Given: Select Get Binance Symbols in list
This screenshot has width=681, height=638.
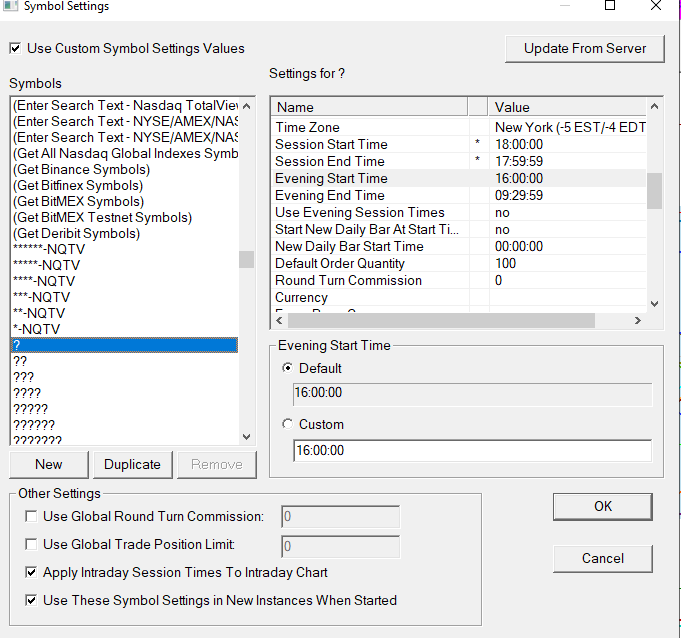Looking at the screenshot, I should [125, 169].
